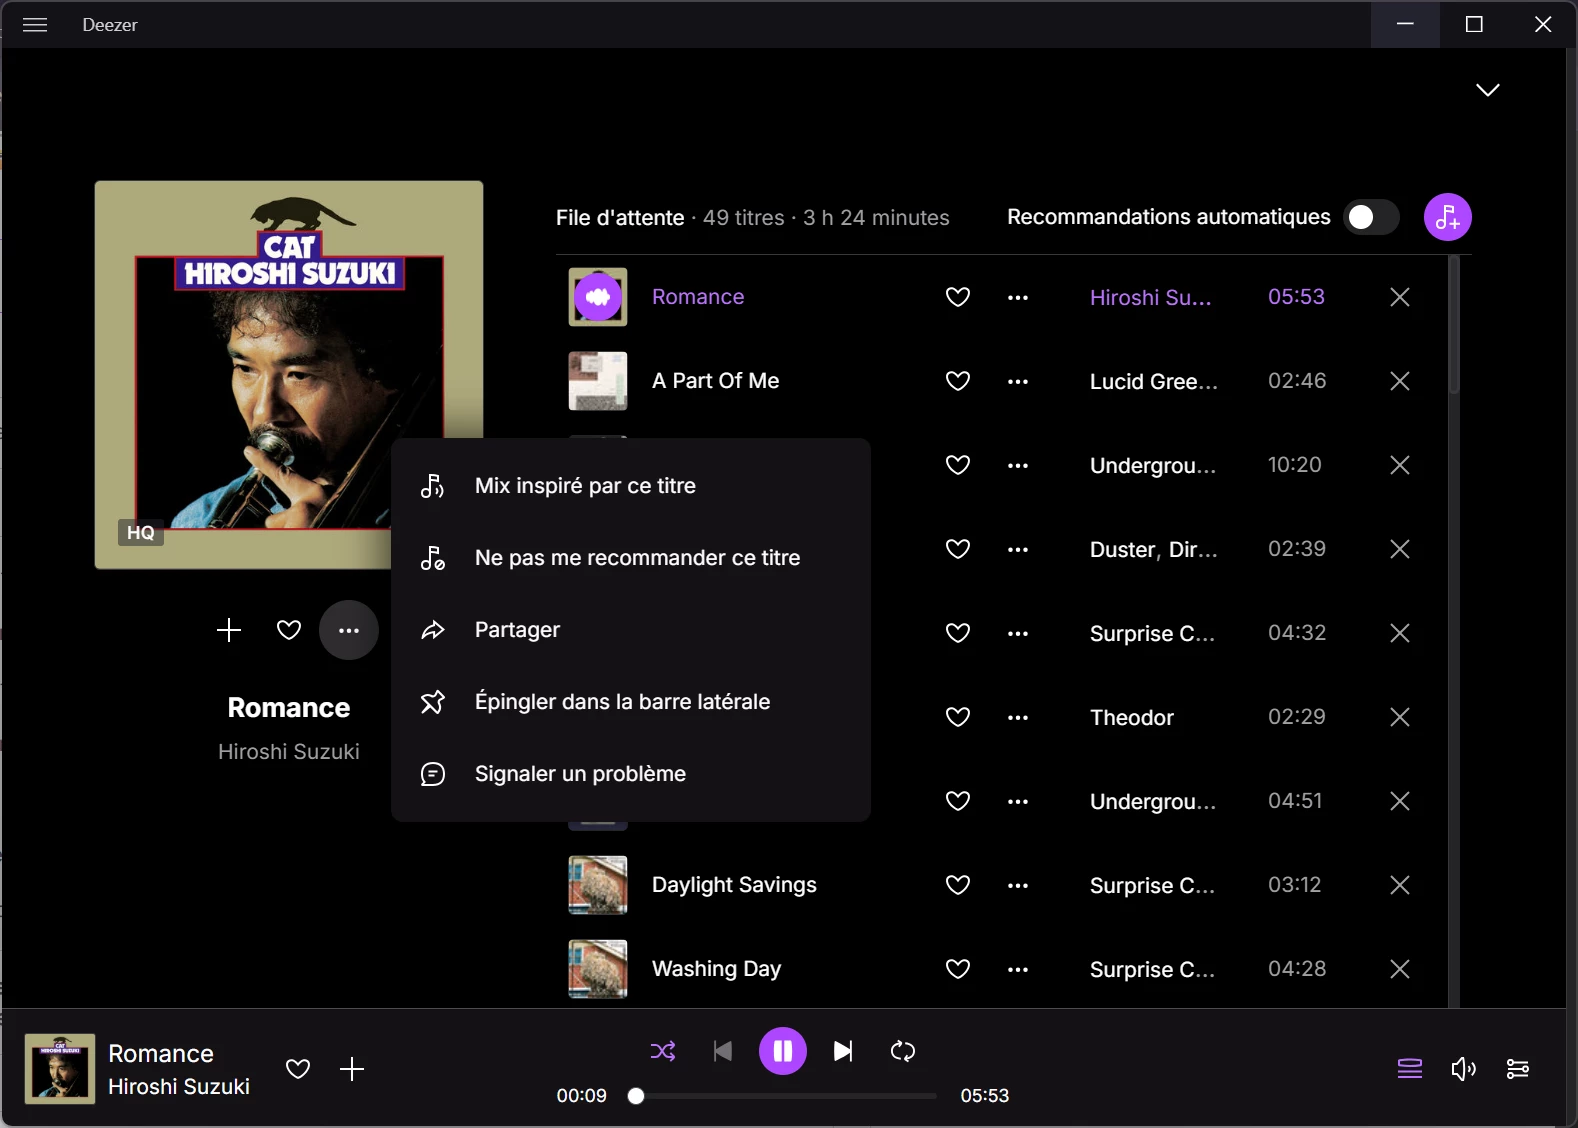
Task: Click the three-dots button under album cover
Action: tap(349, 630)
